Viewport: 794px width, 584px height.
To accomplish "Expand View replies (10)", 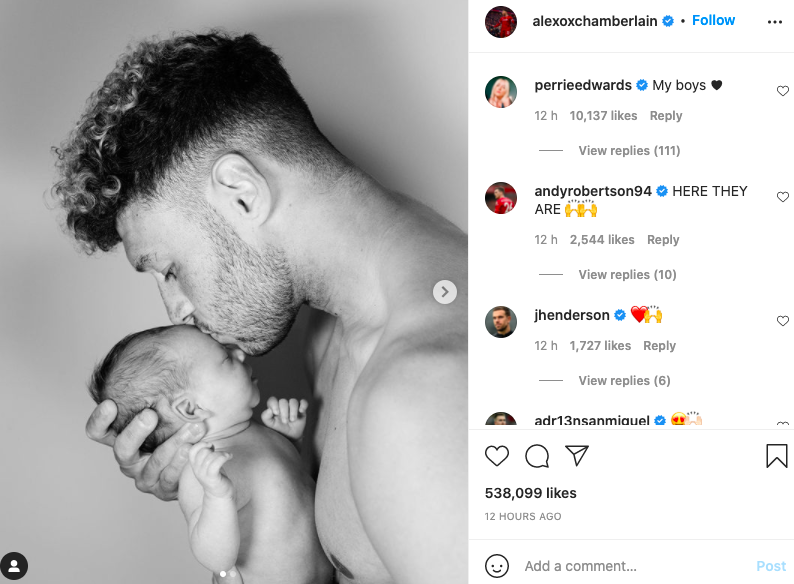I will tap(627, 275).
